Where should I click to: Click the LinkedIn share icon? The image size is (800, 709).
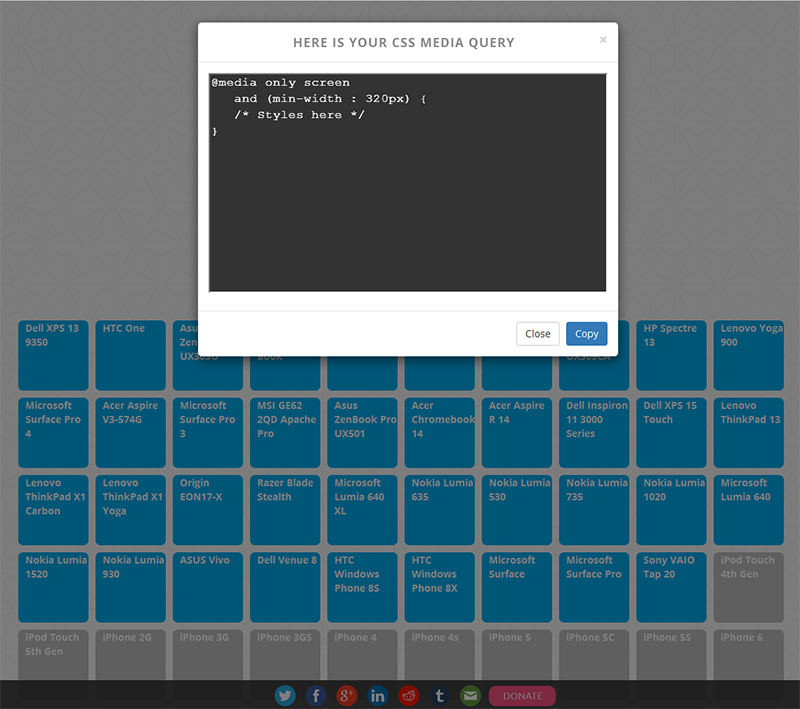click(378, 696)
